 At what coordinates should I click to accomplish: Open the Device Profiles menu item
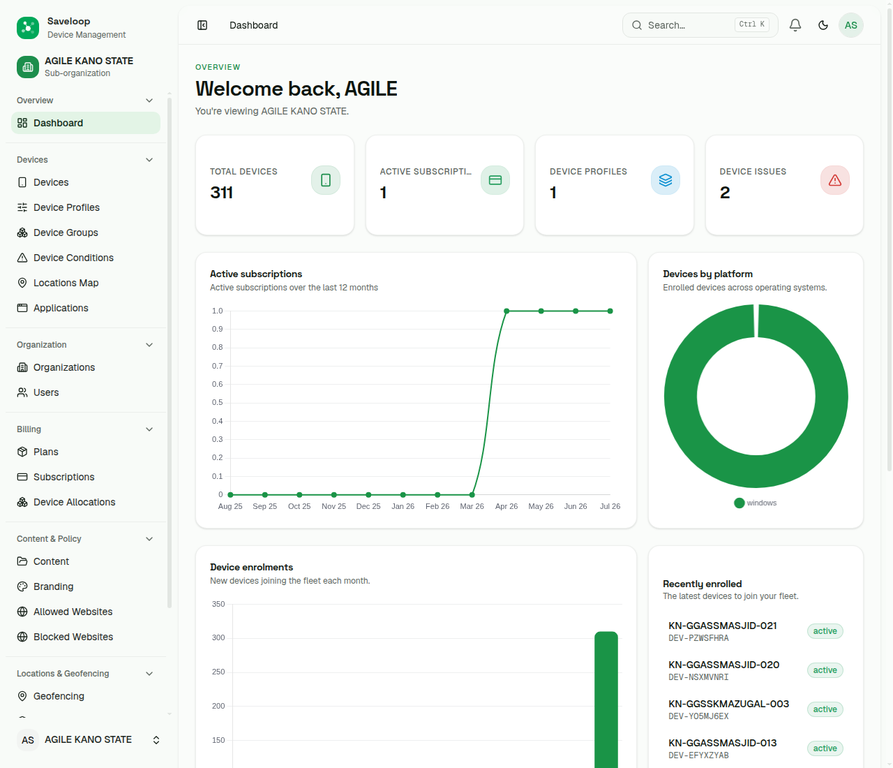(85, 207)
